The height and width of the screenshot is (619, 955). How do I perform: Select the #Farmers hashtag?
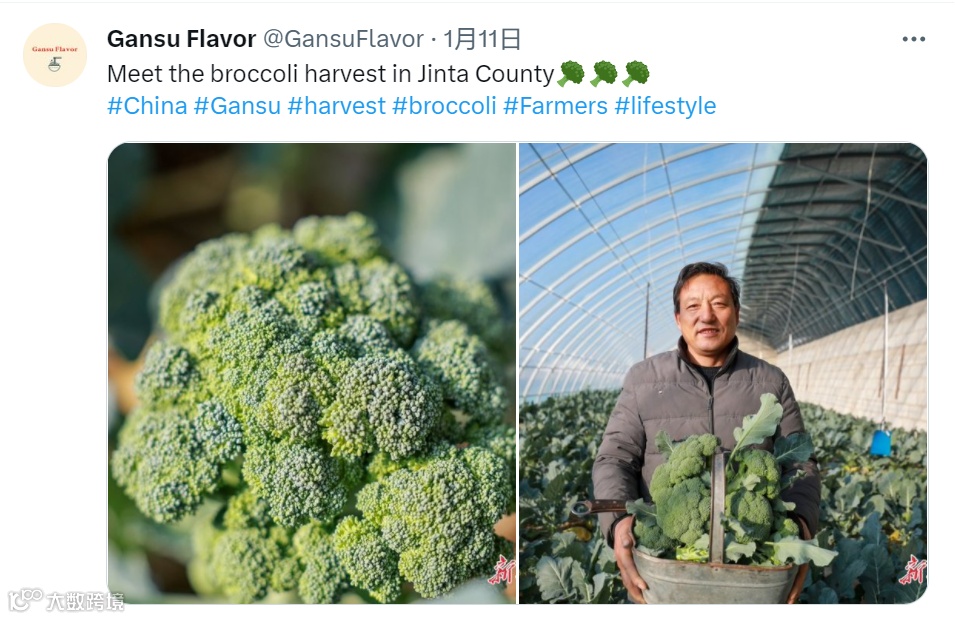pyautogui.click(x=555, y=106)
